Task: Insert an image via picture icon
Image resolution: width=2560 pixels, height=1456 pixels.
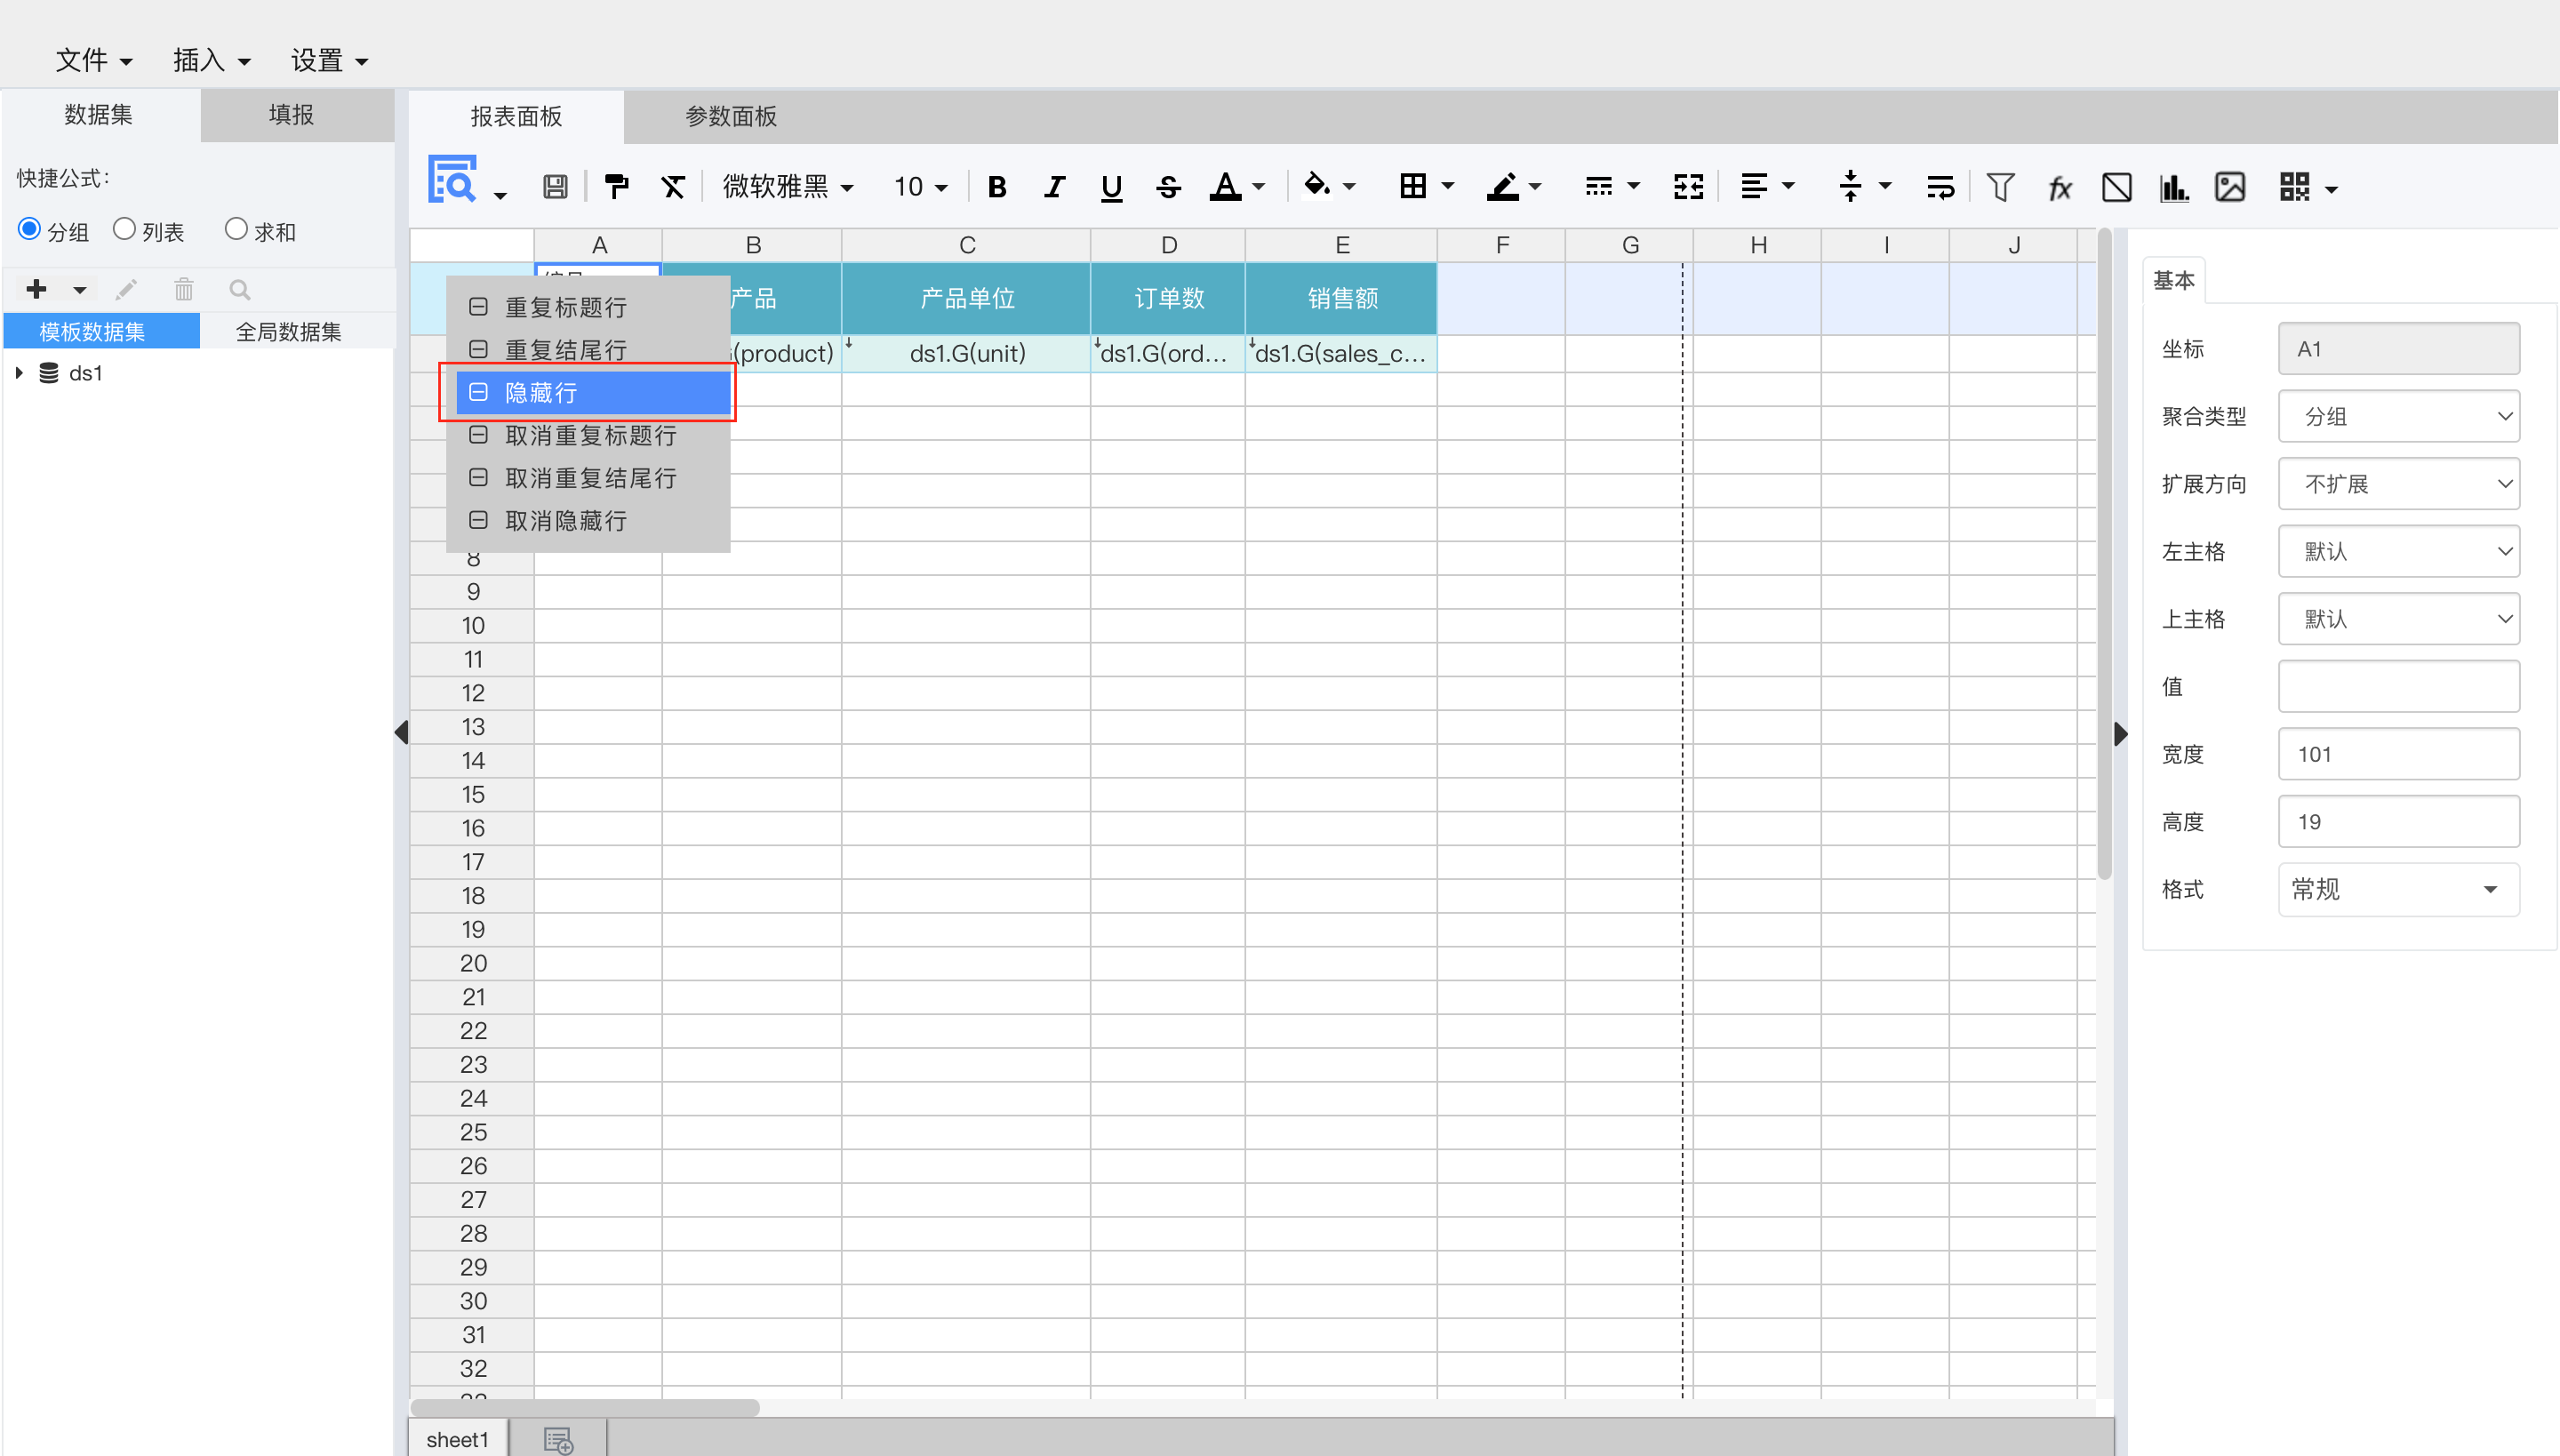Action: click(x=2230, y=187)
